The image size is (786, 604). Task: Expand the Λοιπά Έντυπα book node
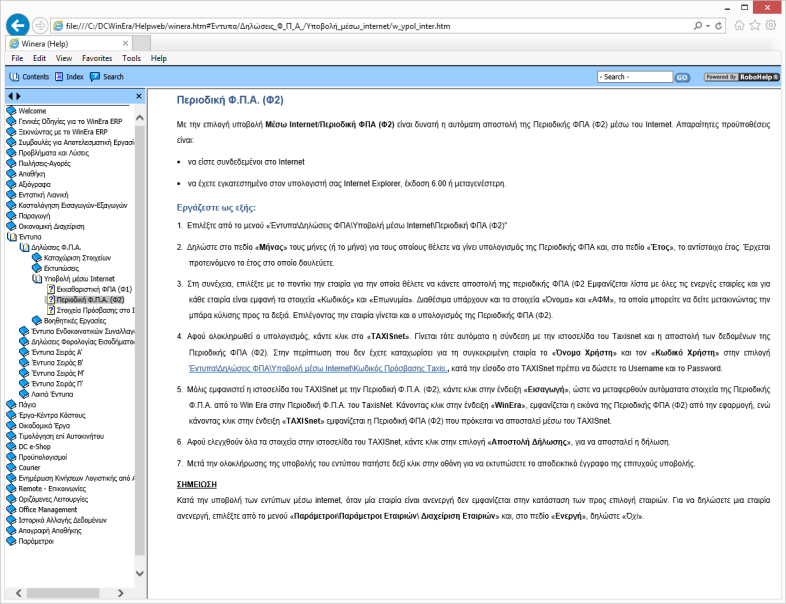click(x=24, y=394)
